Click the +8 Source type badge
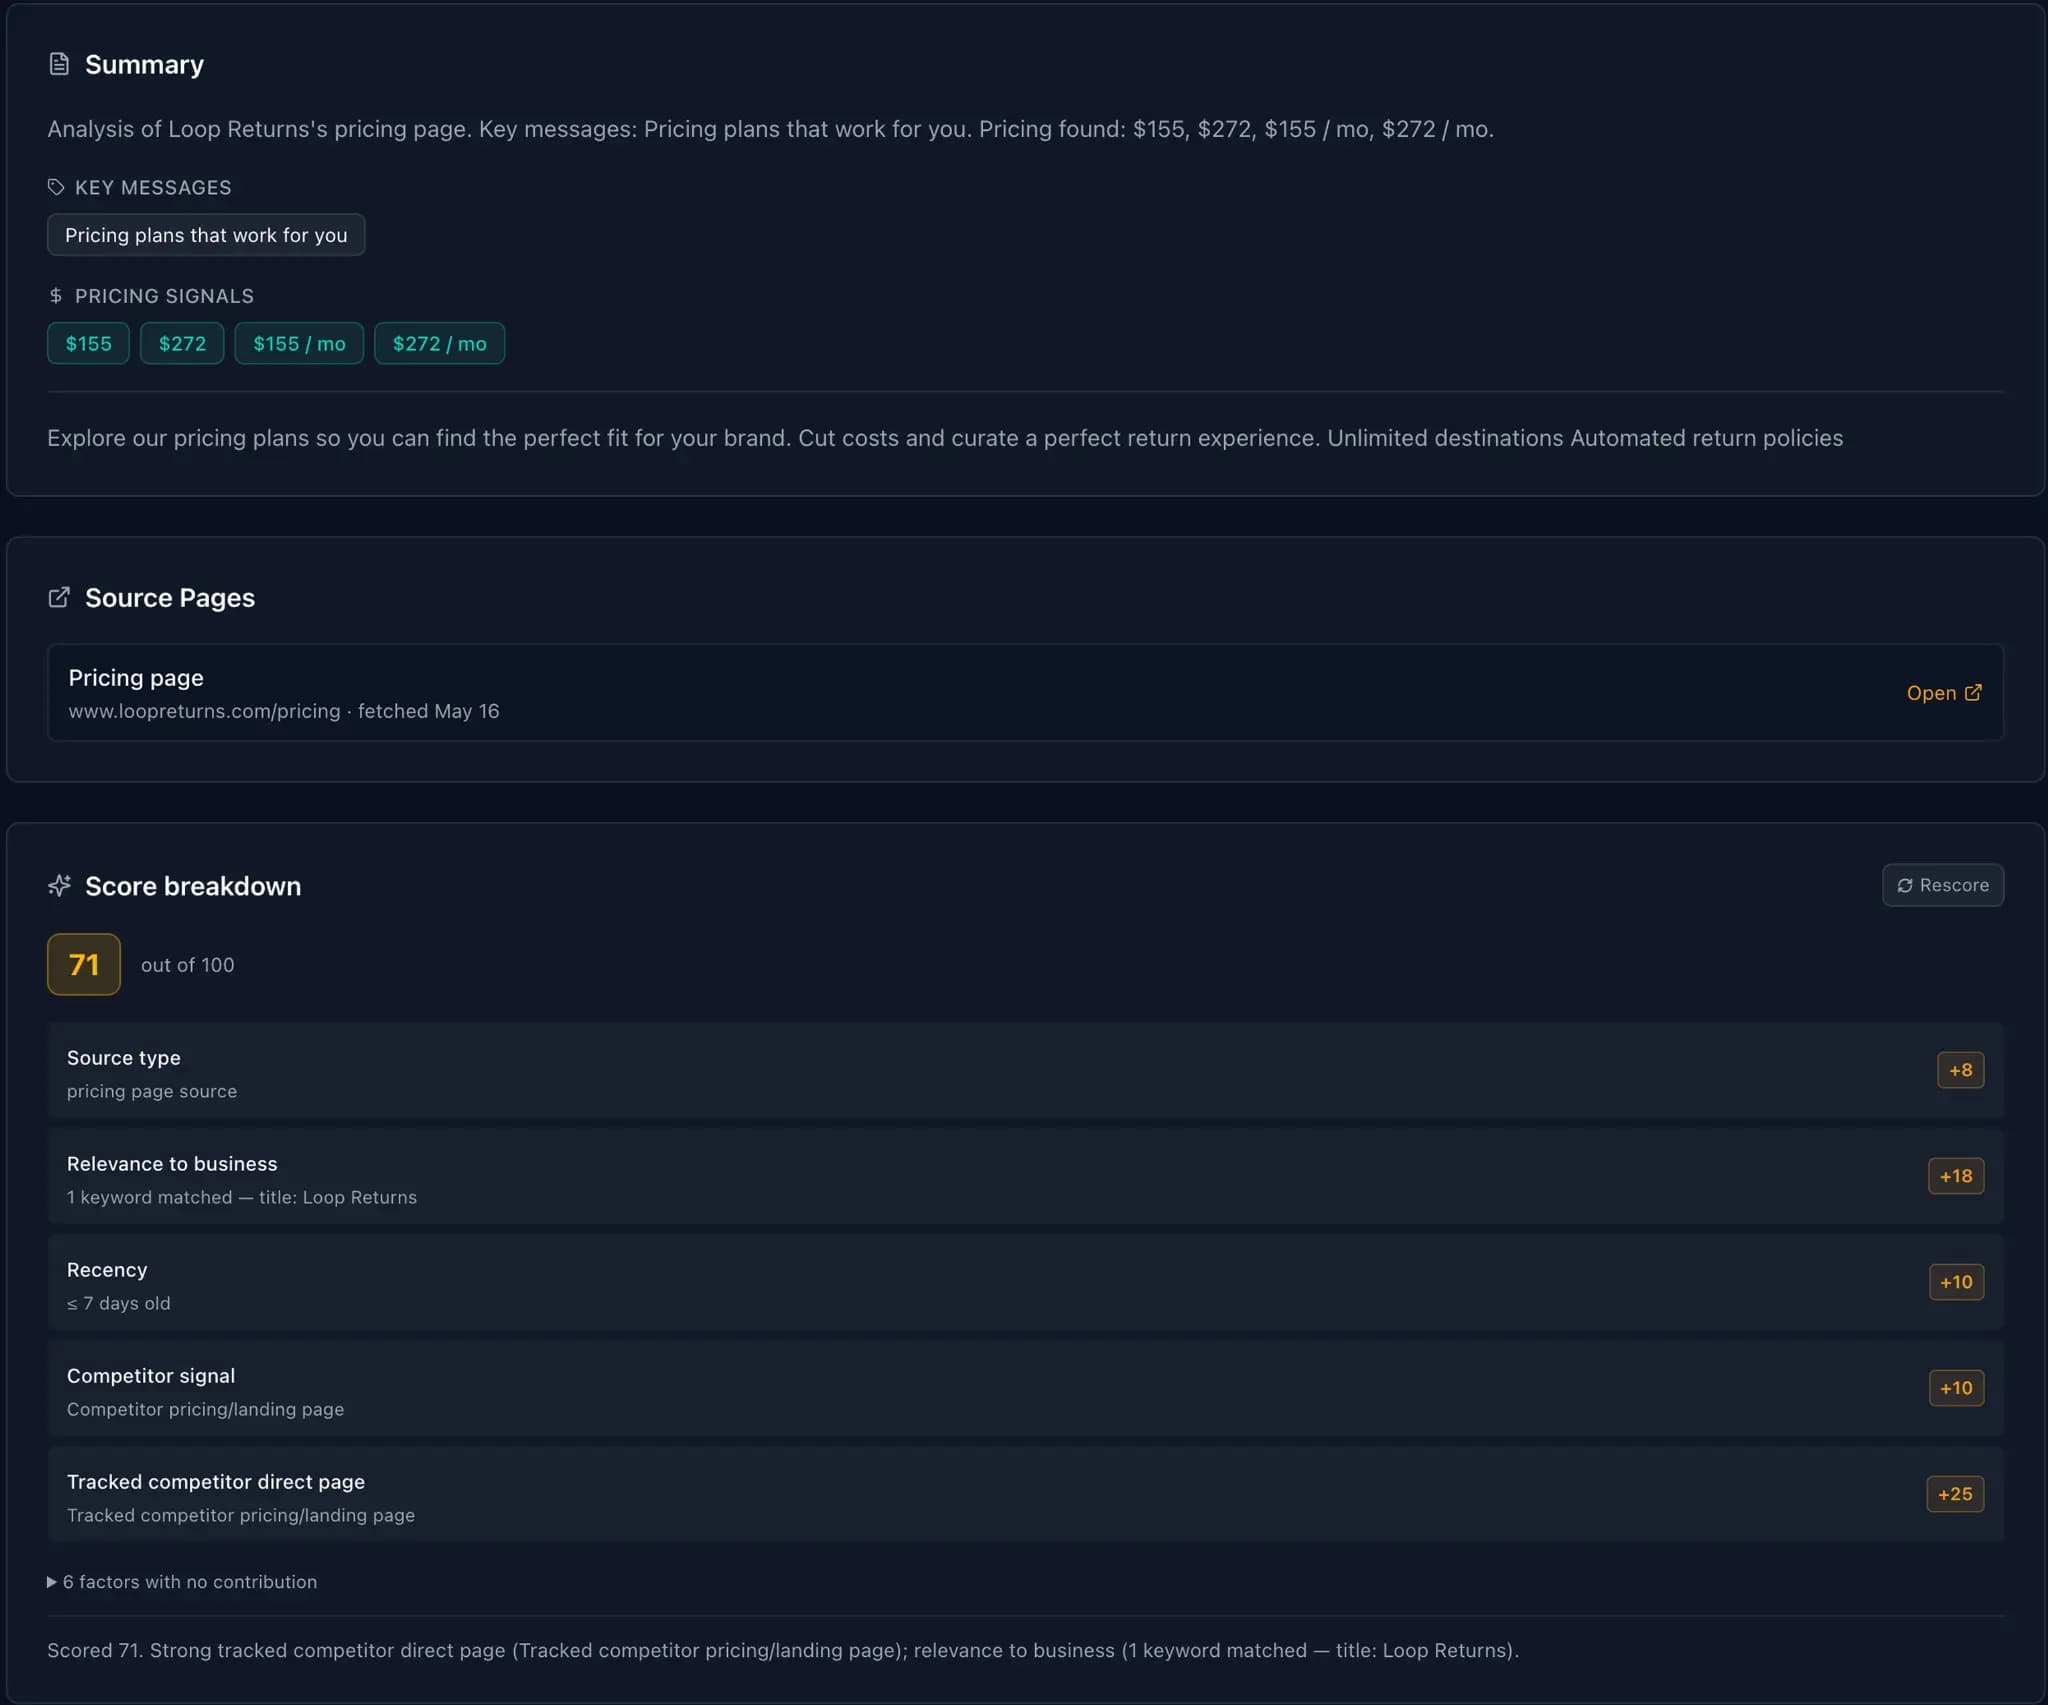 [1960, 1070]
